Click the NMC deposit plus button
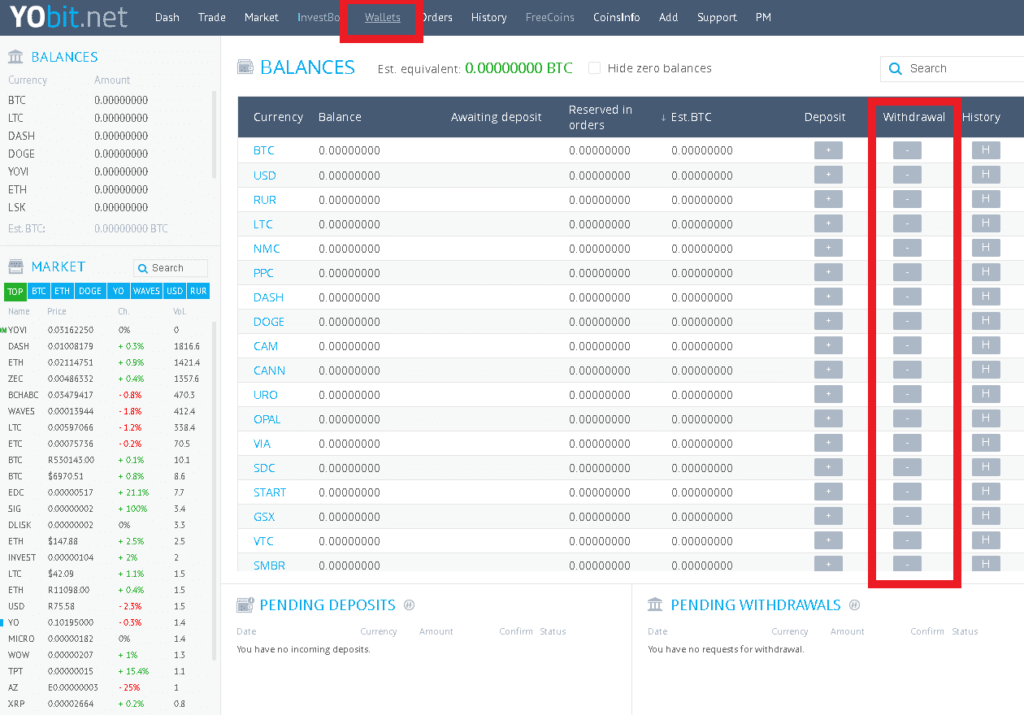1024x715 pixels. point(828,248)
